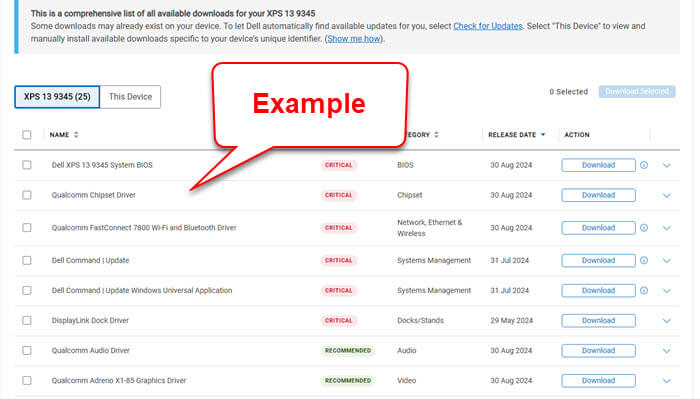Open info icon for FastConnect 7800 driver
Viewport: 700px width, 399px height.
(644, 228)
